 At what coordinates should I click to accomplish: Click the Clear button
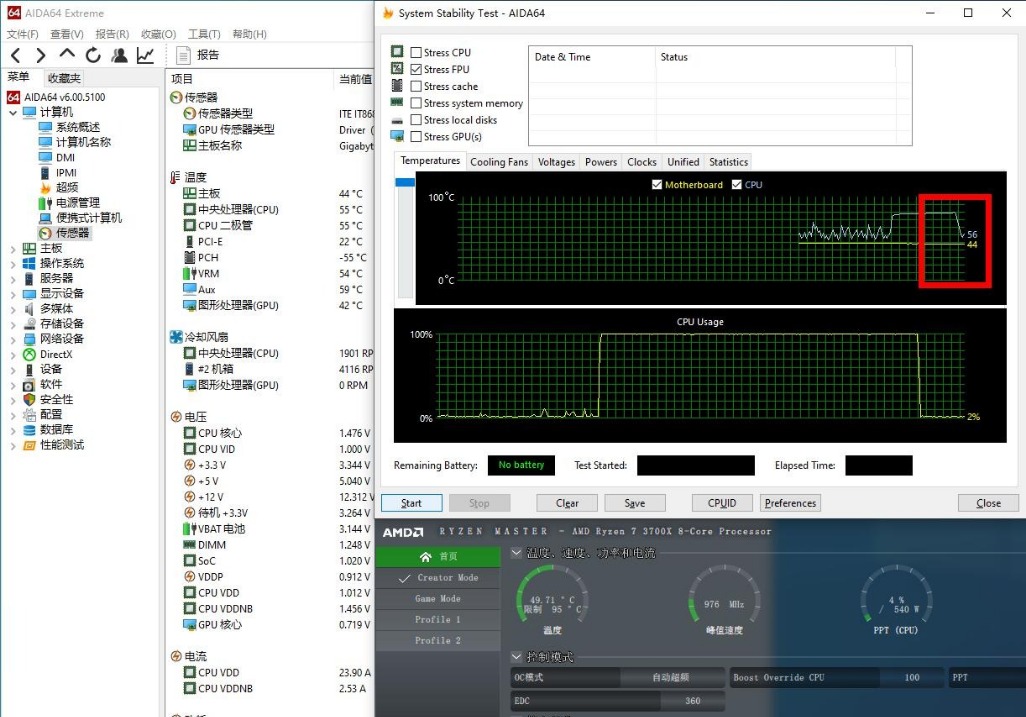pos(567,503)
